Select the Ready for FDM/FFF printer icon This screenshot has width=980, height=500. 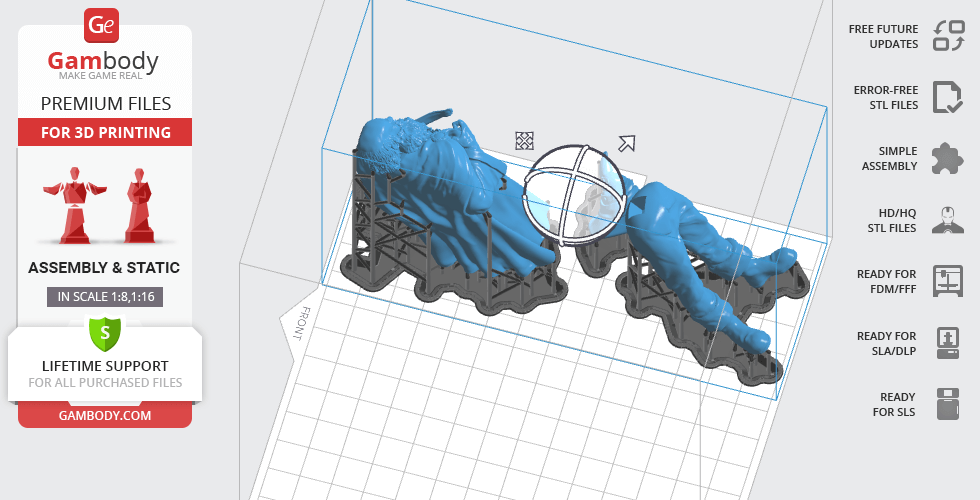pos(947,281)
